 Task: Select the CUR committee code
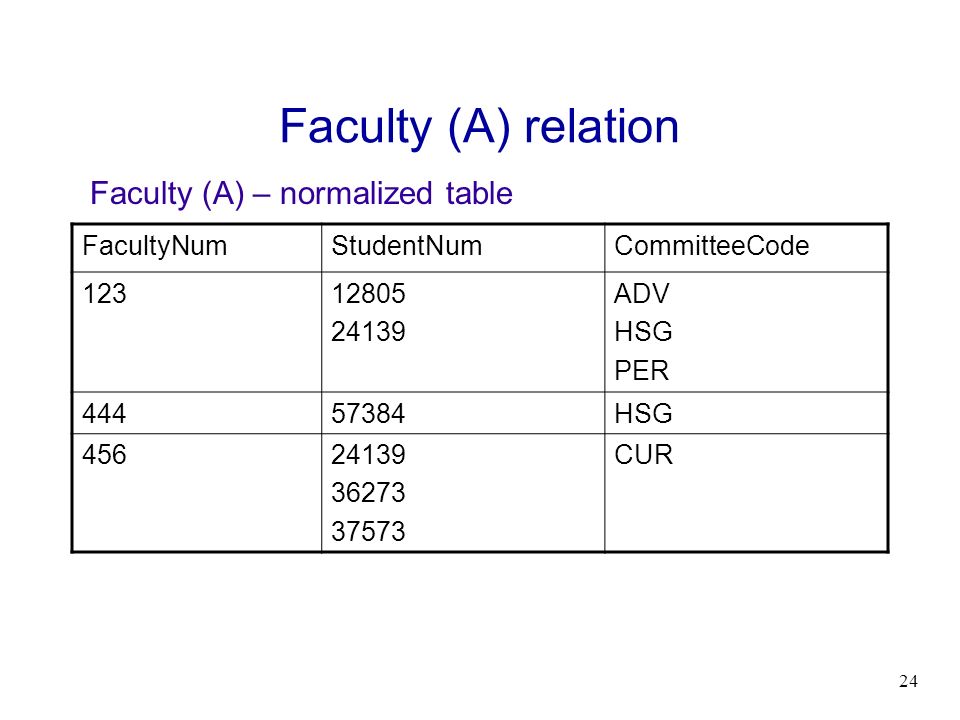tap(643, 455)
